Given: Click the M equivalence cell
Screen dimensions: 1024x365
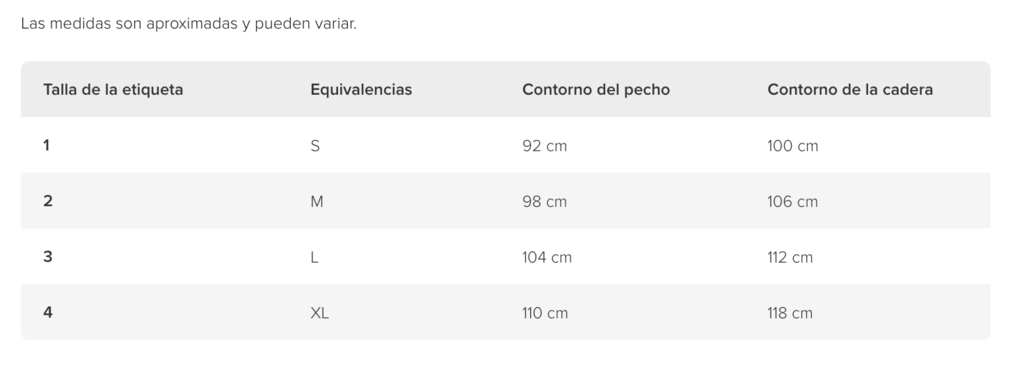Looking at the screenshot, I should point(317,202).
